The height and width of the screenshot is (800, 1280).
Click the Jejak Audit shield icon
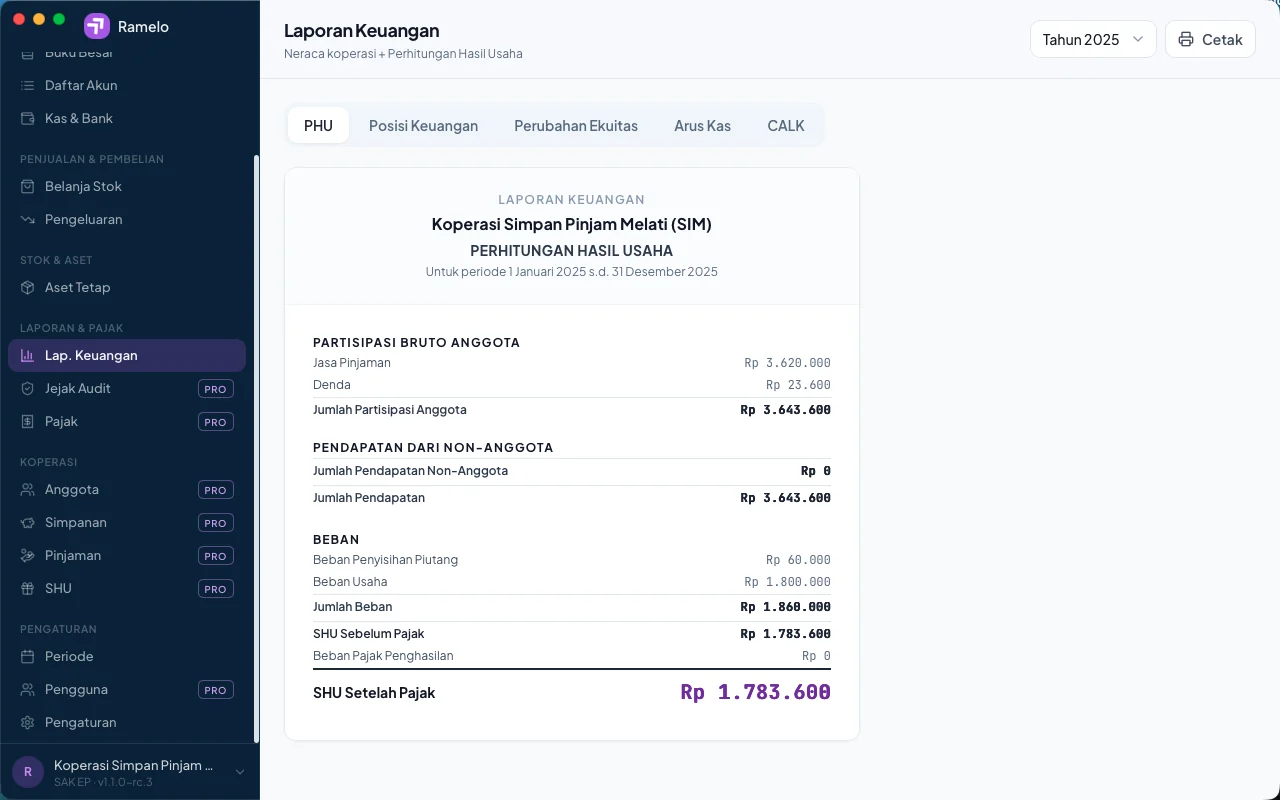coord(27,388)
